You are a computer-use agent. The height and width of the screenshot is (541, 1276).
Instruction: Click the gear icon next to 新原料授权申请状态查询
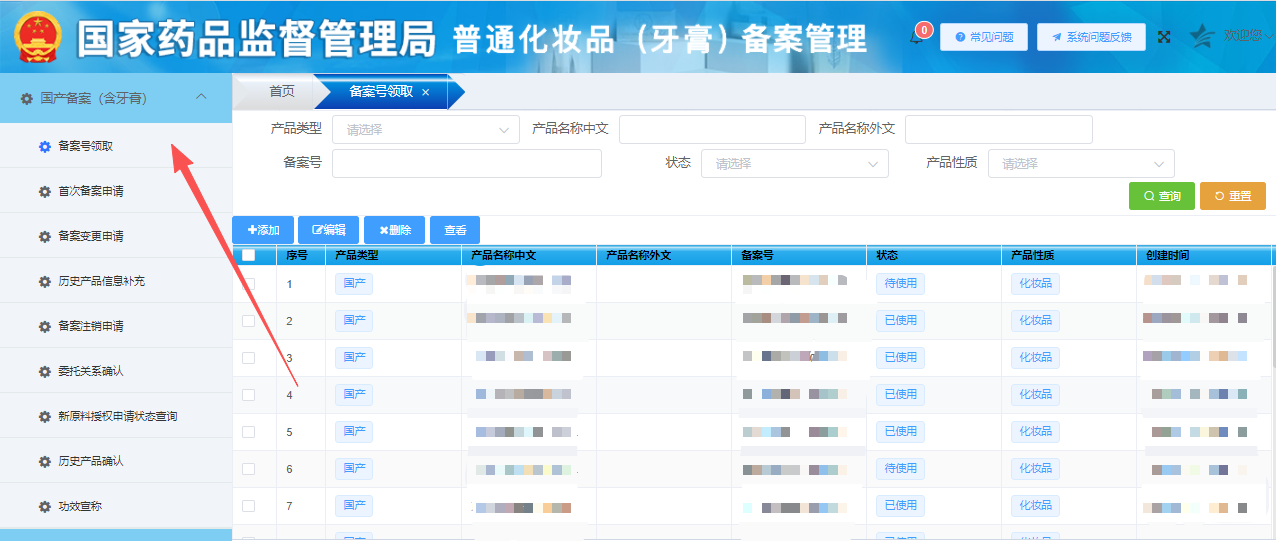coord(44,416)
